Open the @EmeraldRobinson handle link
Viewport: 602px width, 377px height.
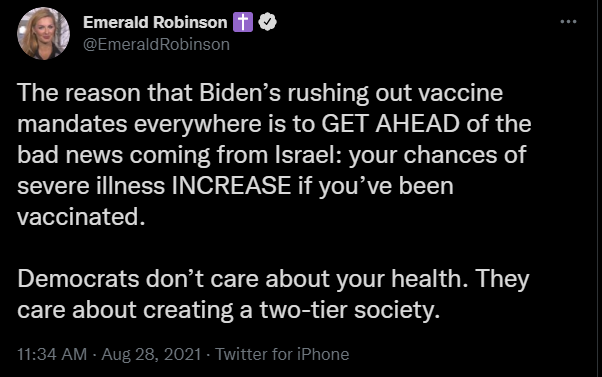pyautogui.click(x=156, y=45)
